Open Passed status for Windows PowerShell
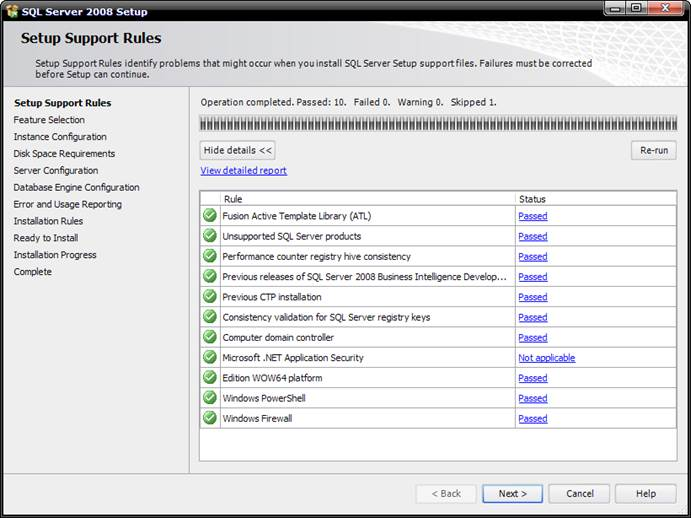 coord(533,399)
